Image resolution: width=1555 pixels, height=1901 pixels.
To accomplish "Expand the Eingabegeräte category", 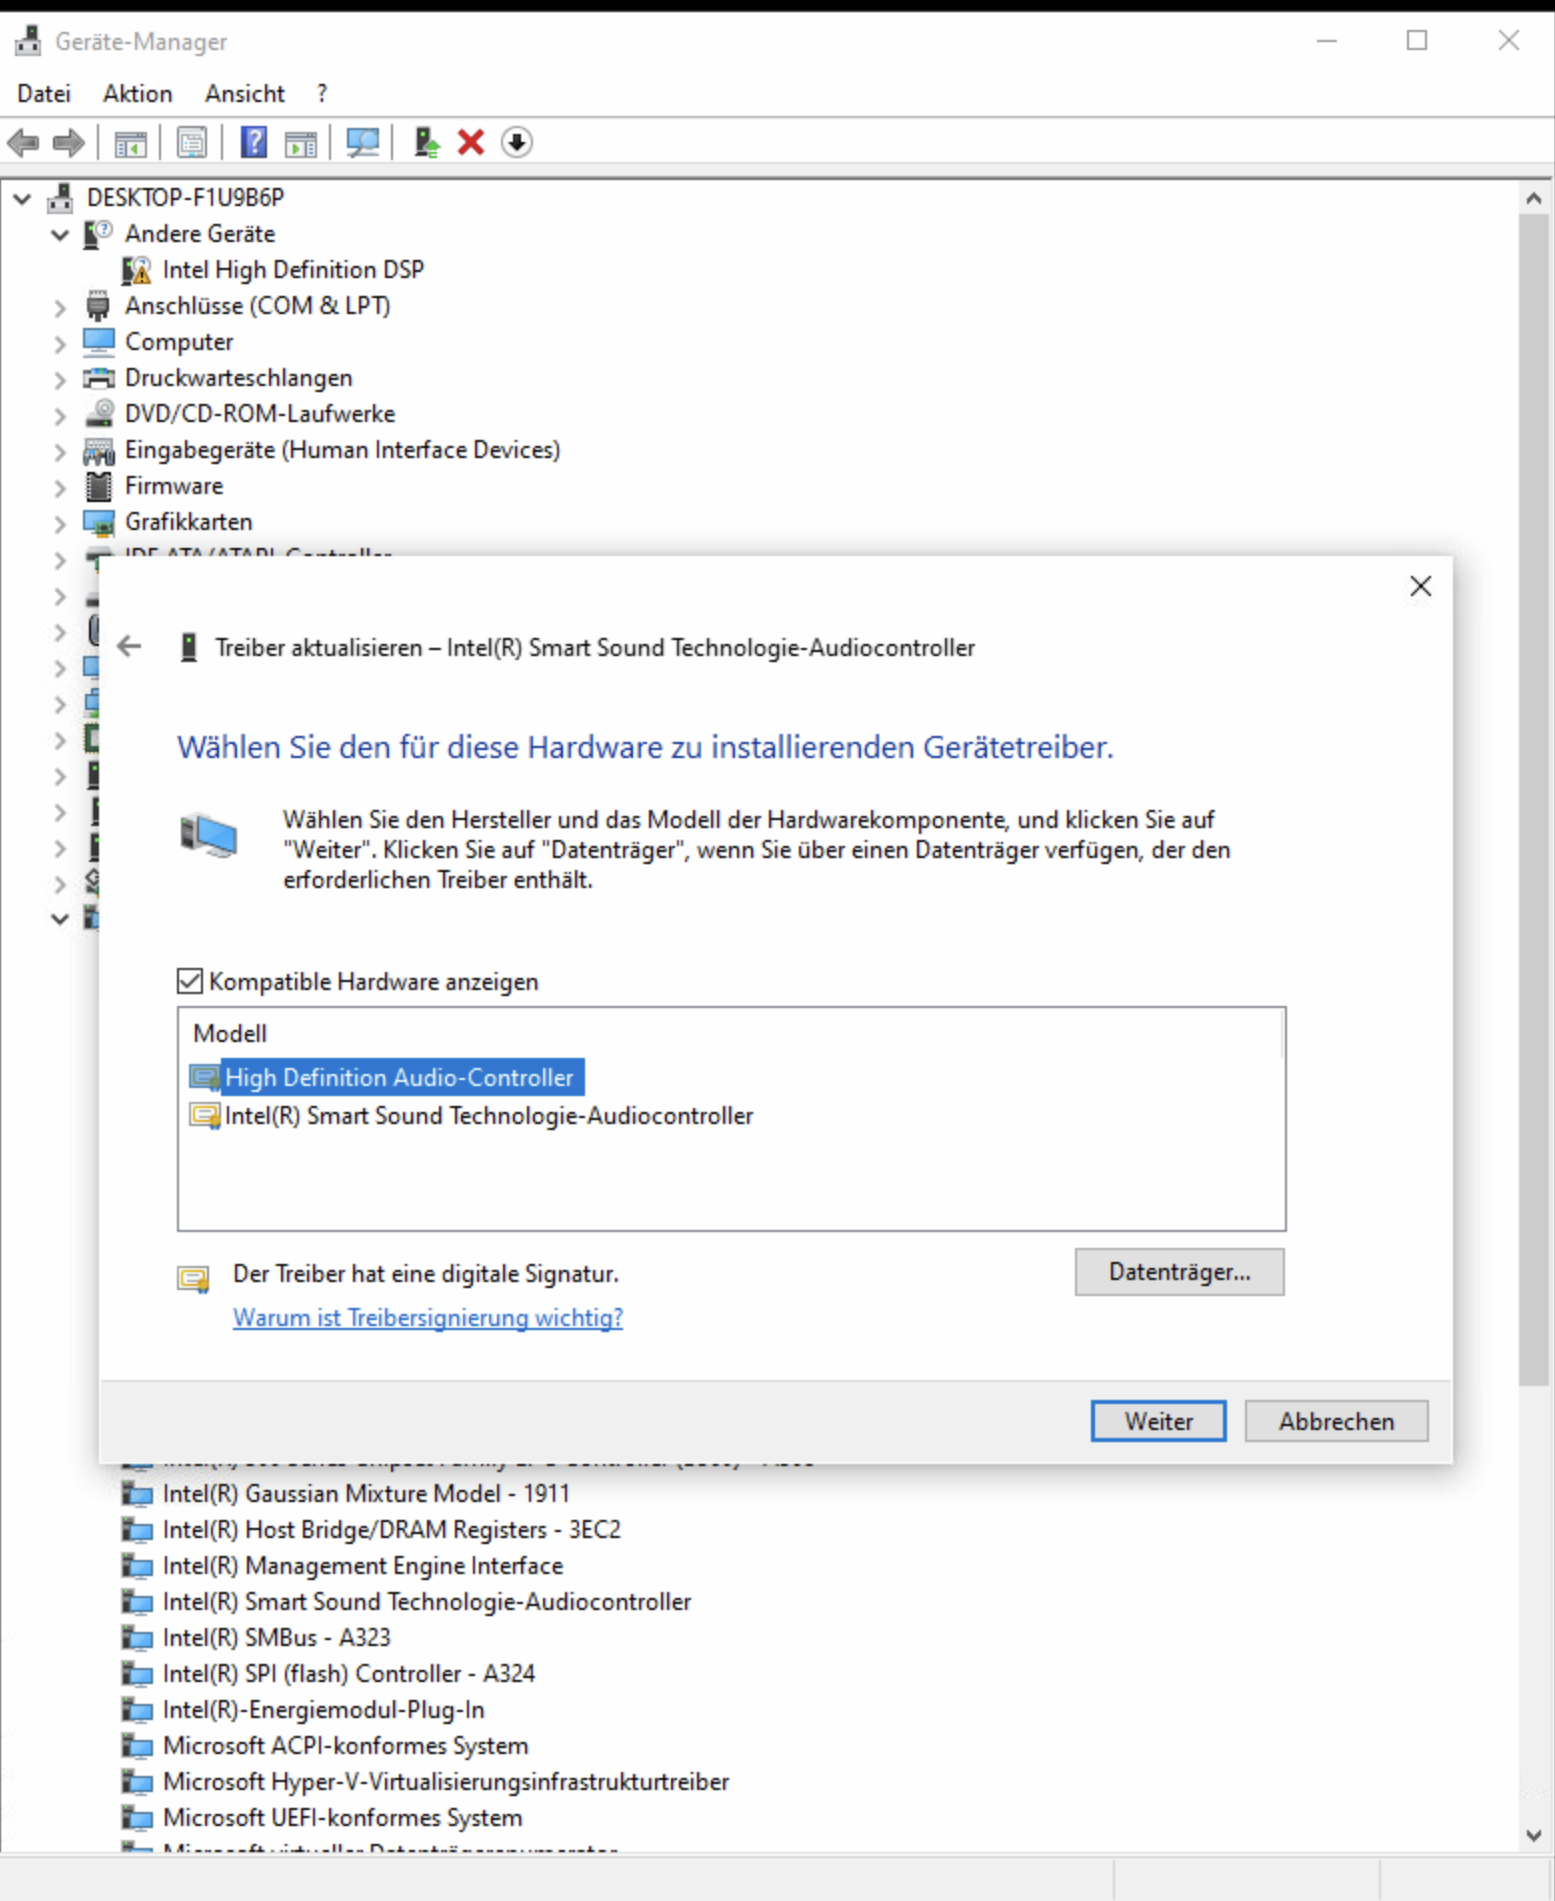I will click(60, 451).
